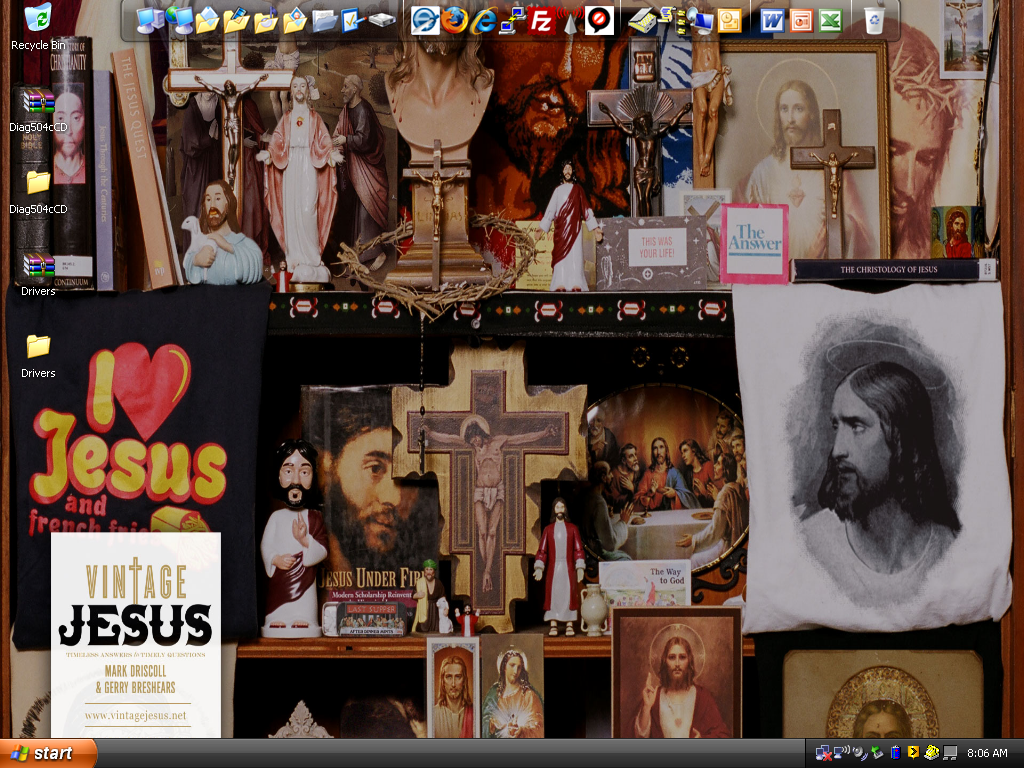Screen dimensions: 1024x768
Task: Launch Microsoft Outlook from the dock
Action: tap(729, 20)
